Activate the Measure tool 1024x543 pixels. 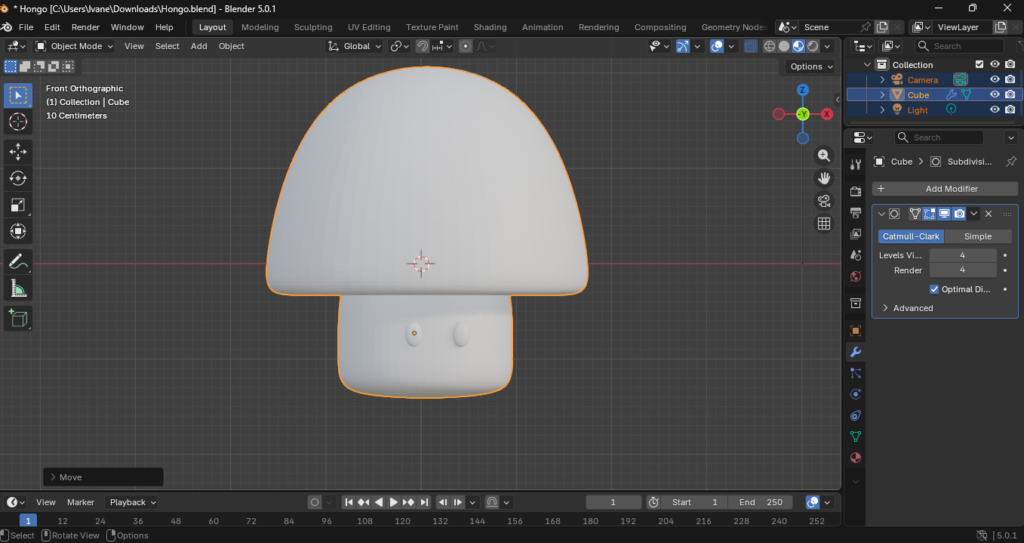[x=18, y=289]
